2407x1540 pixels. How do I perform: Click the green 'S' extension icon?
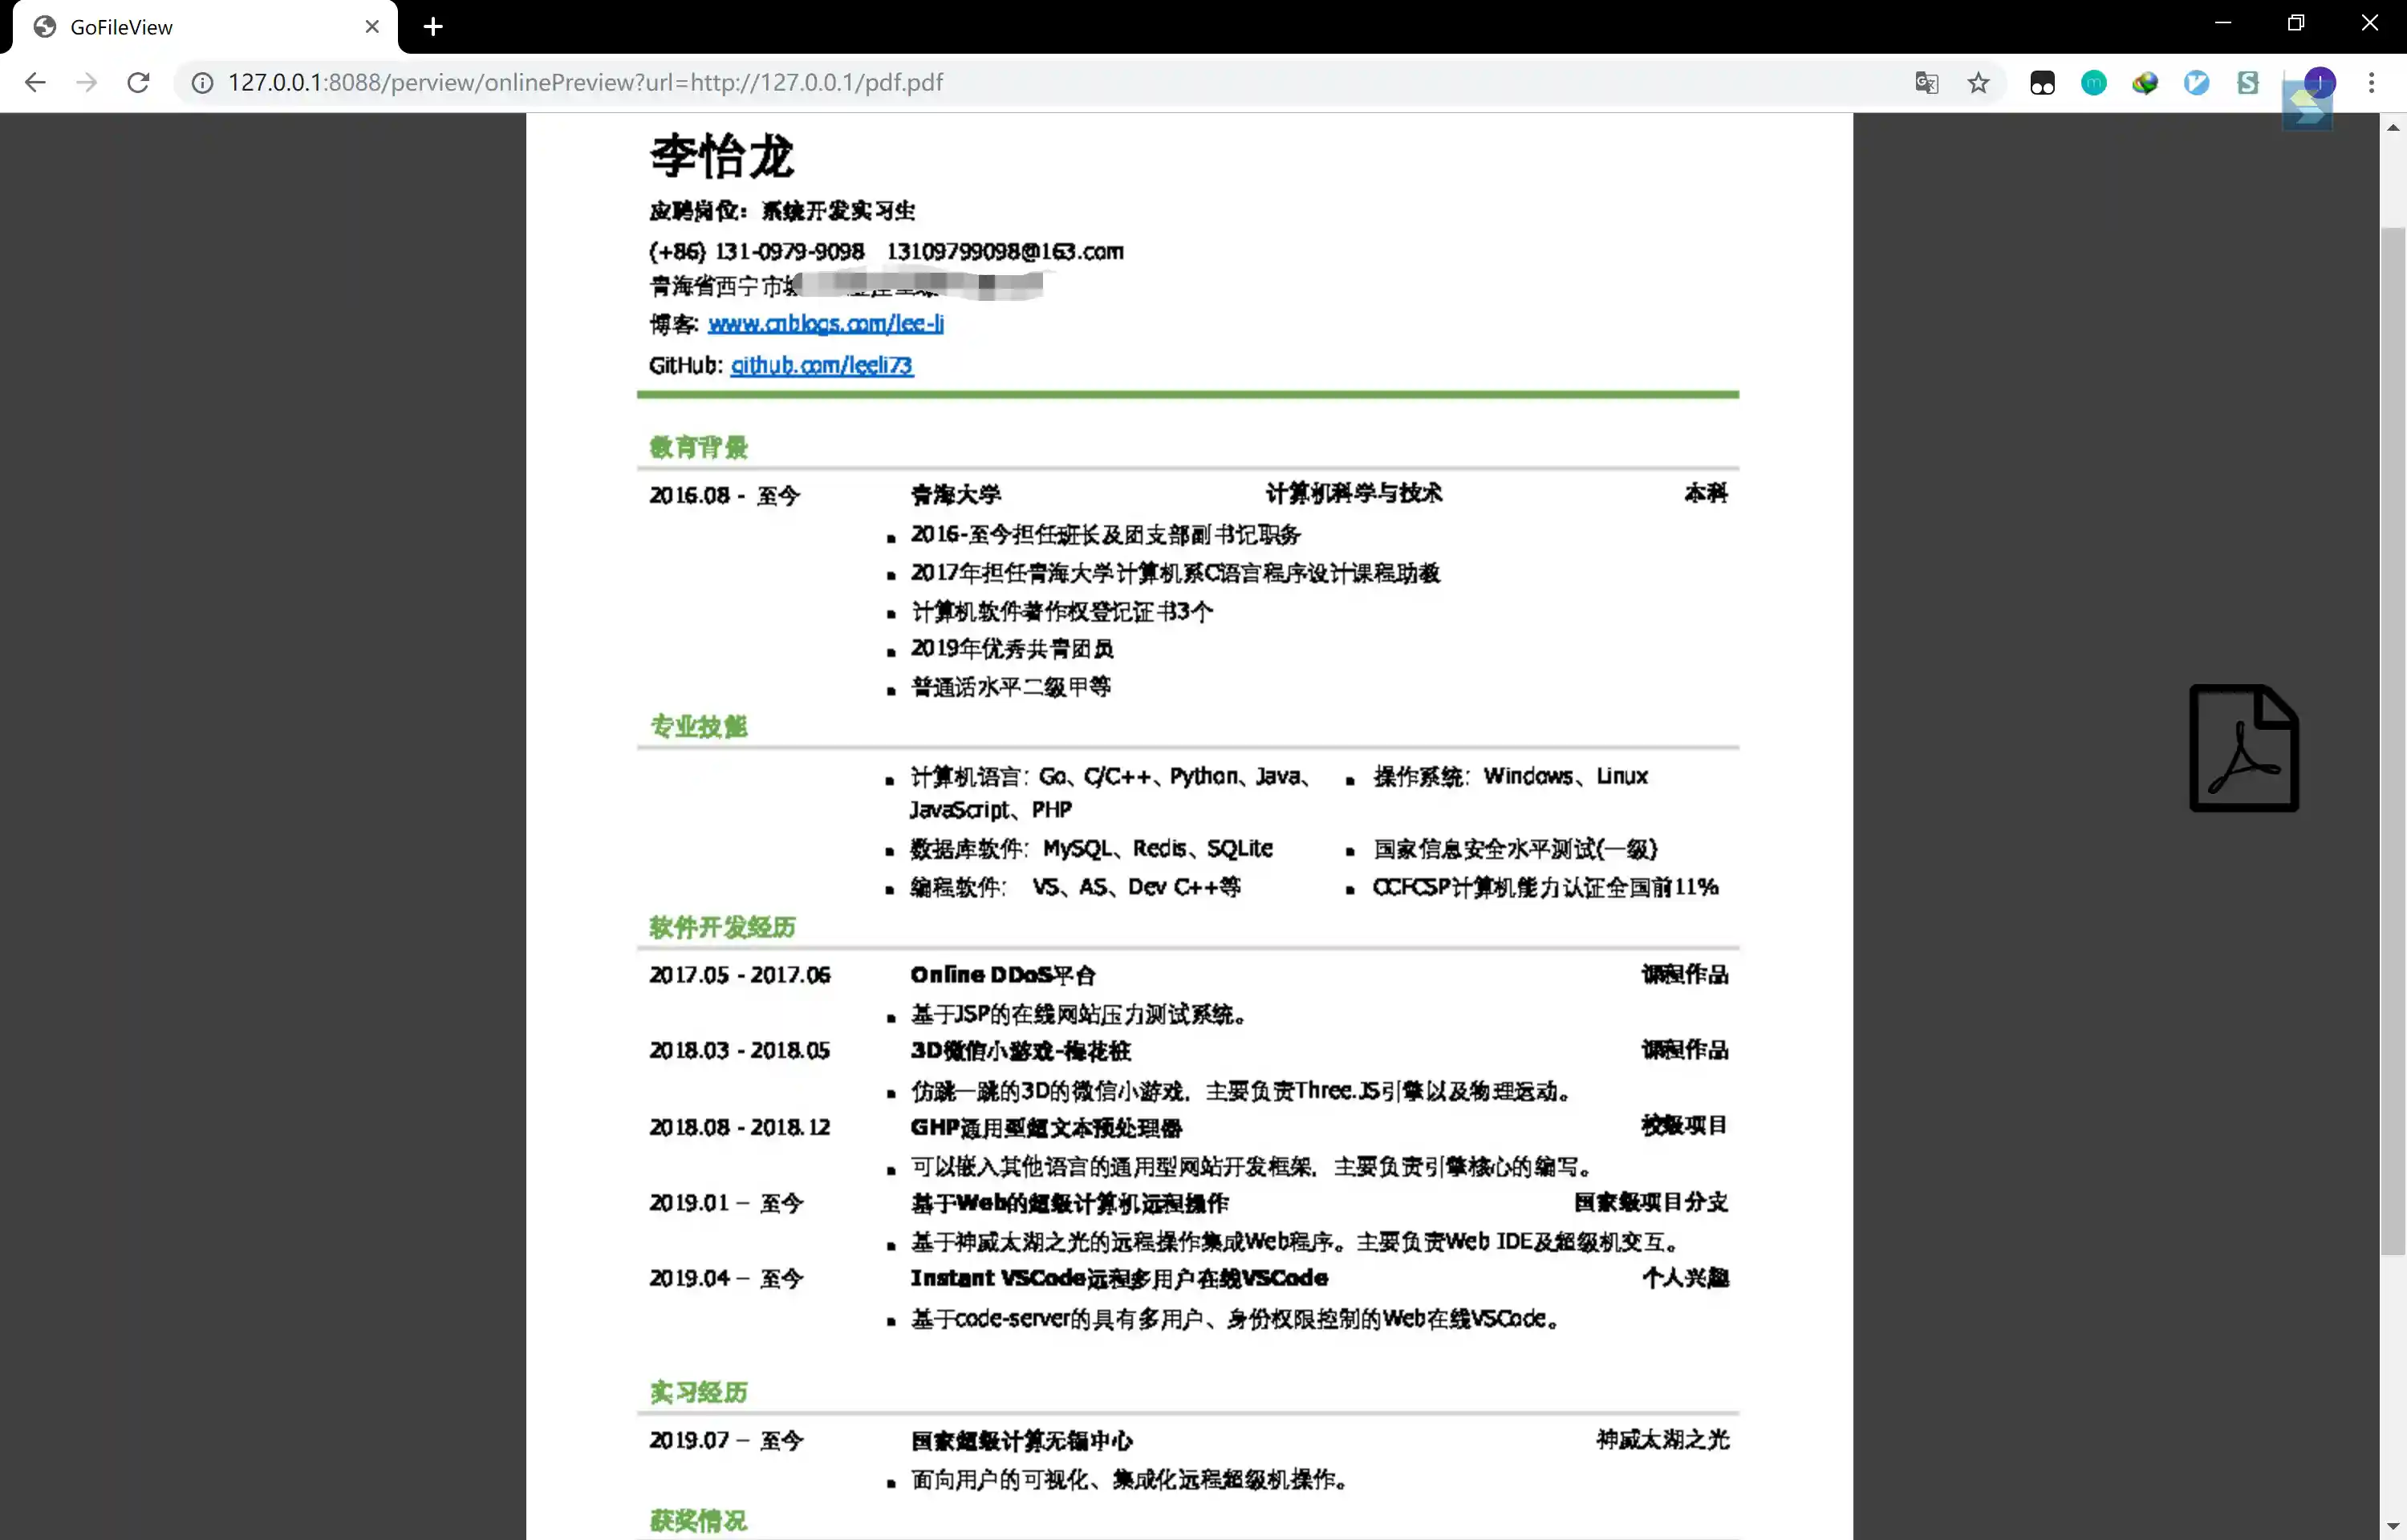(x=2247, y=83)
